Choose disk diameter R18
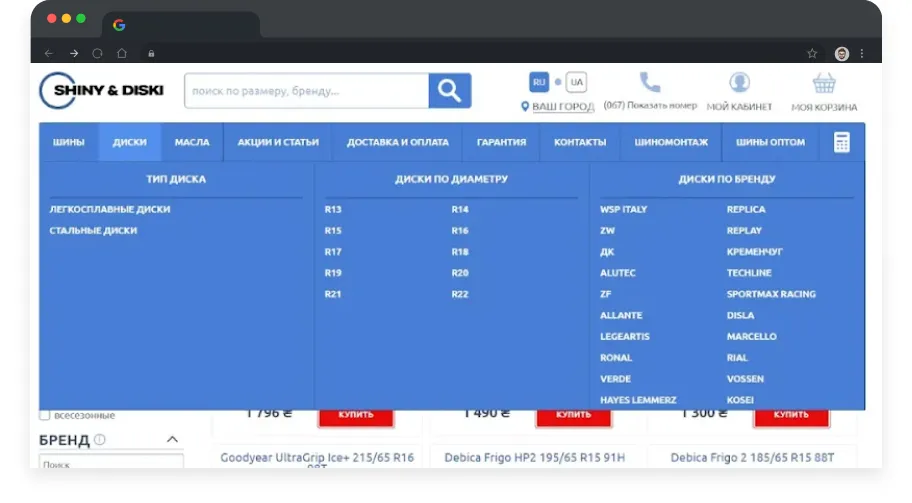 [x=460, y=252]
